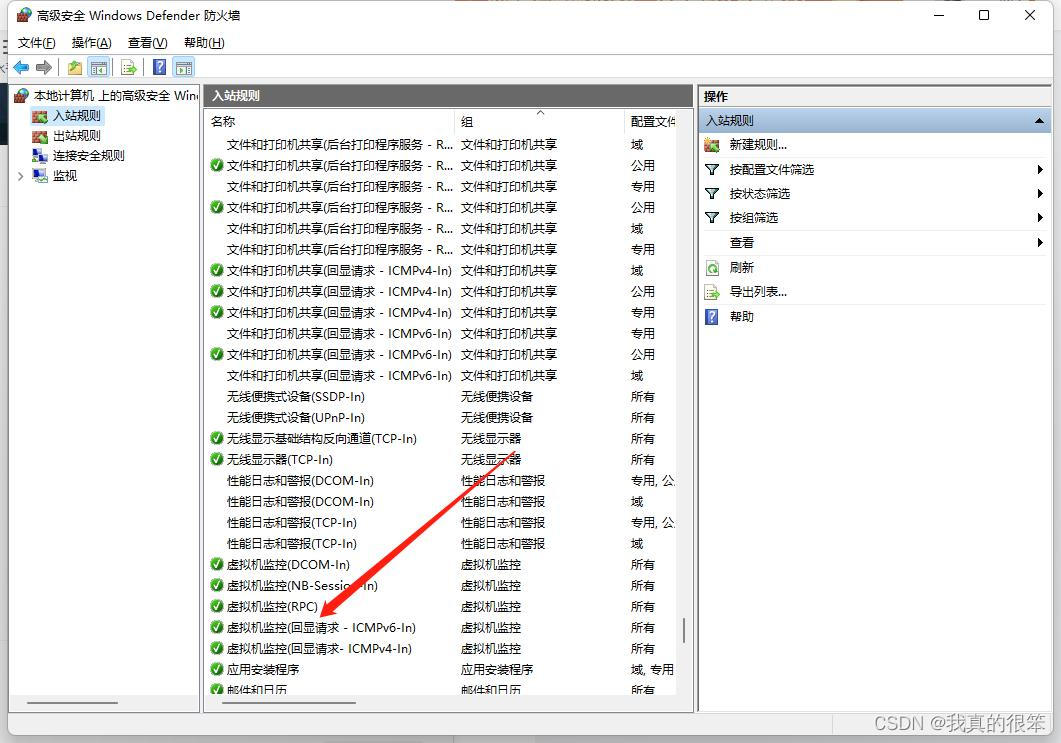Select rule 虚拟机监控(NB-Session-In)
The width and height of the screenshot is (1061, 743).
302,585
